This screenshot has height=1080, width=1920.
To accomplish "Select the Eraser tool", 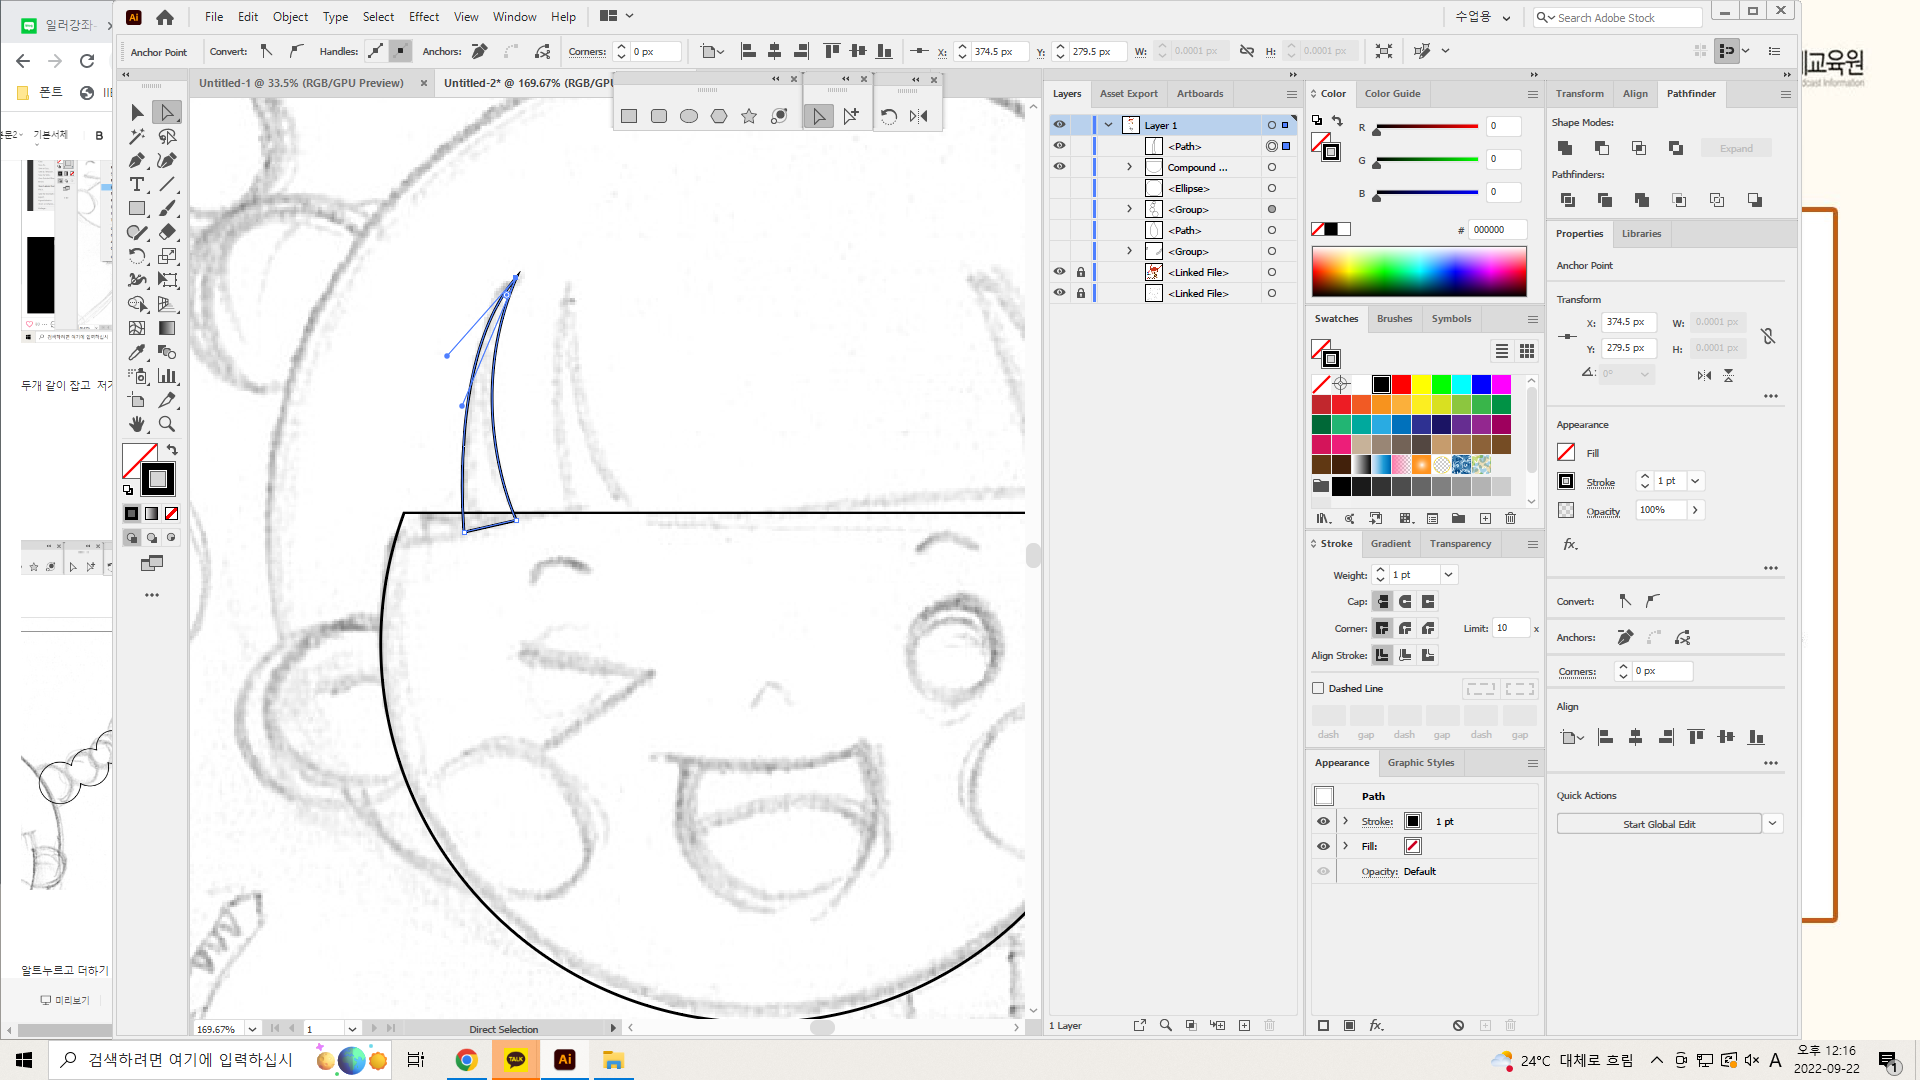I will 167,232.
